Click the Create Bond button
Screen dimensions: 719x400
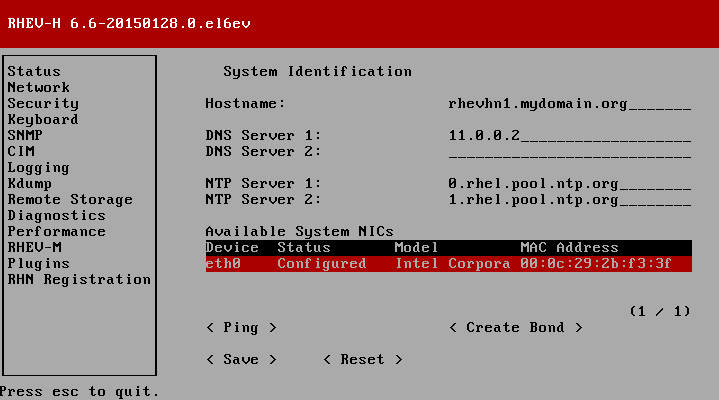click(516, 328)
